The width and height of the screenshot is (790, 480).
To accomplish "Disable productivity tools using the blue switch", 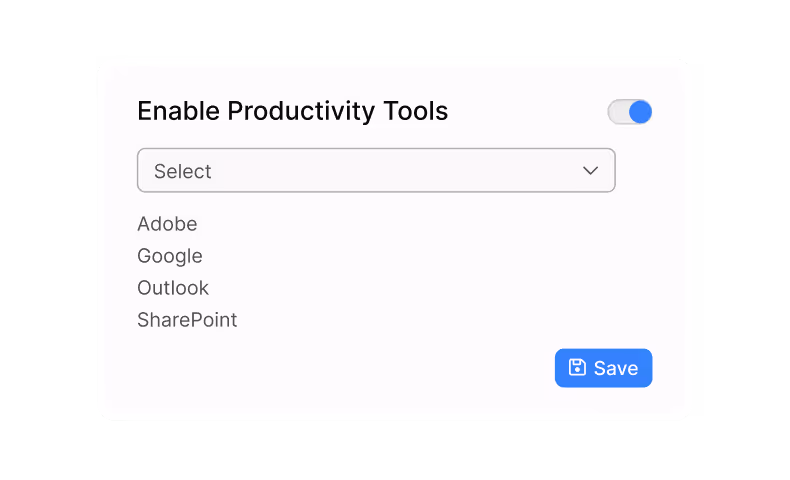I will 629,112.
